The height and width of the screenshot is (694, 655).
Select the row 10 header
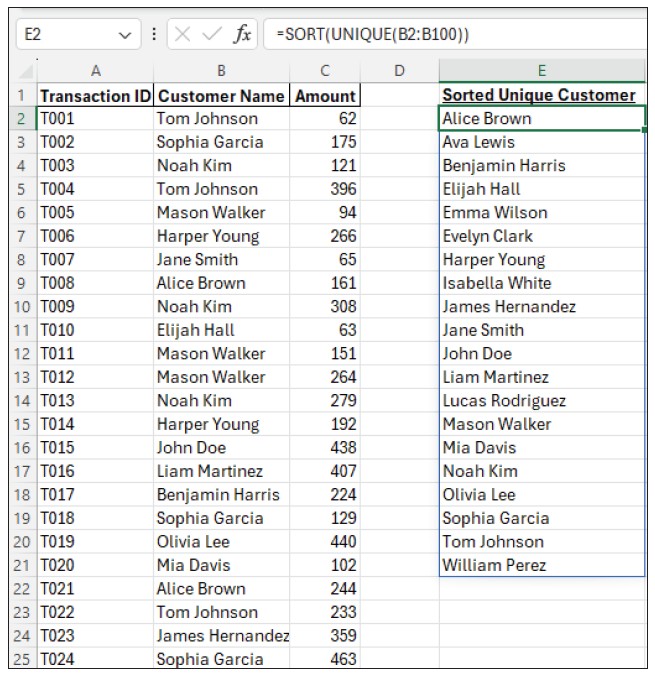tap(20, 330)
